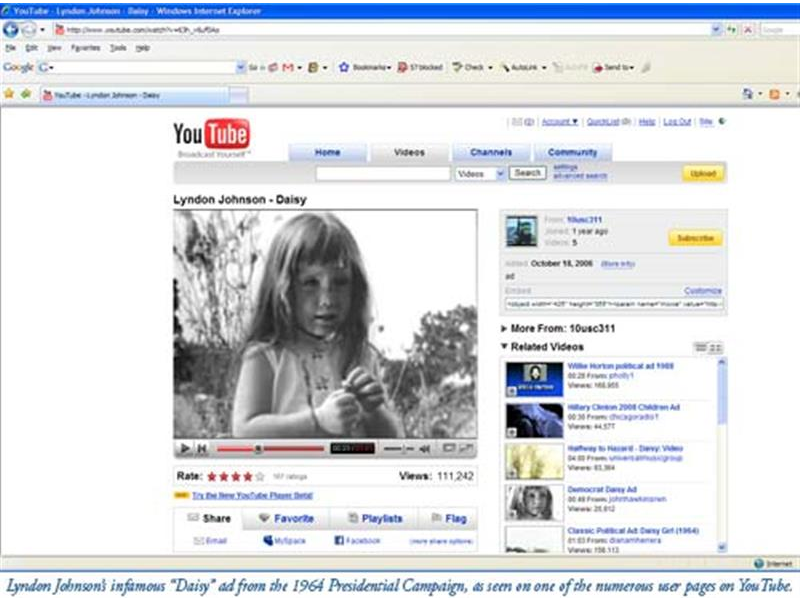This screenshot has height=600, width=800.
Task: Open the Edit menu
Action: click(32, 48)
